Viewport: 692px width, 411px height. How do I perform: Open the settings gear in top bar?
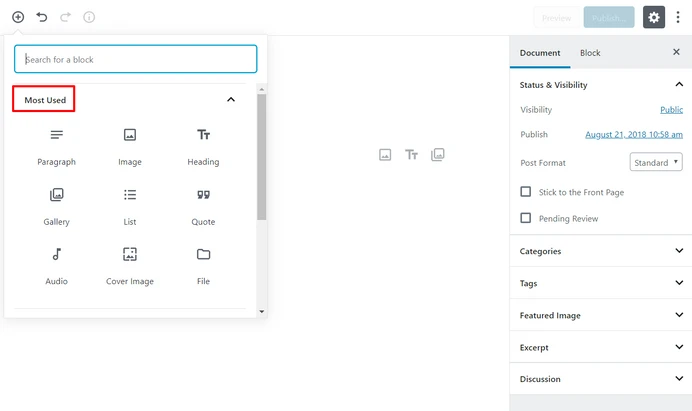pos(654,17)
